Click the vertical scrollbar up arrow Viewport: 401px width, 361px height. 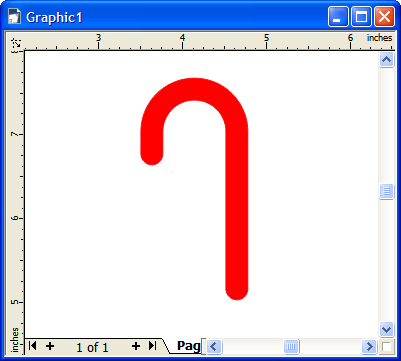pos(386,60)
